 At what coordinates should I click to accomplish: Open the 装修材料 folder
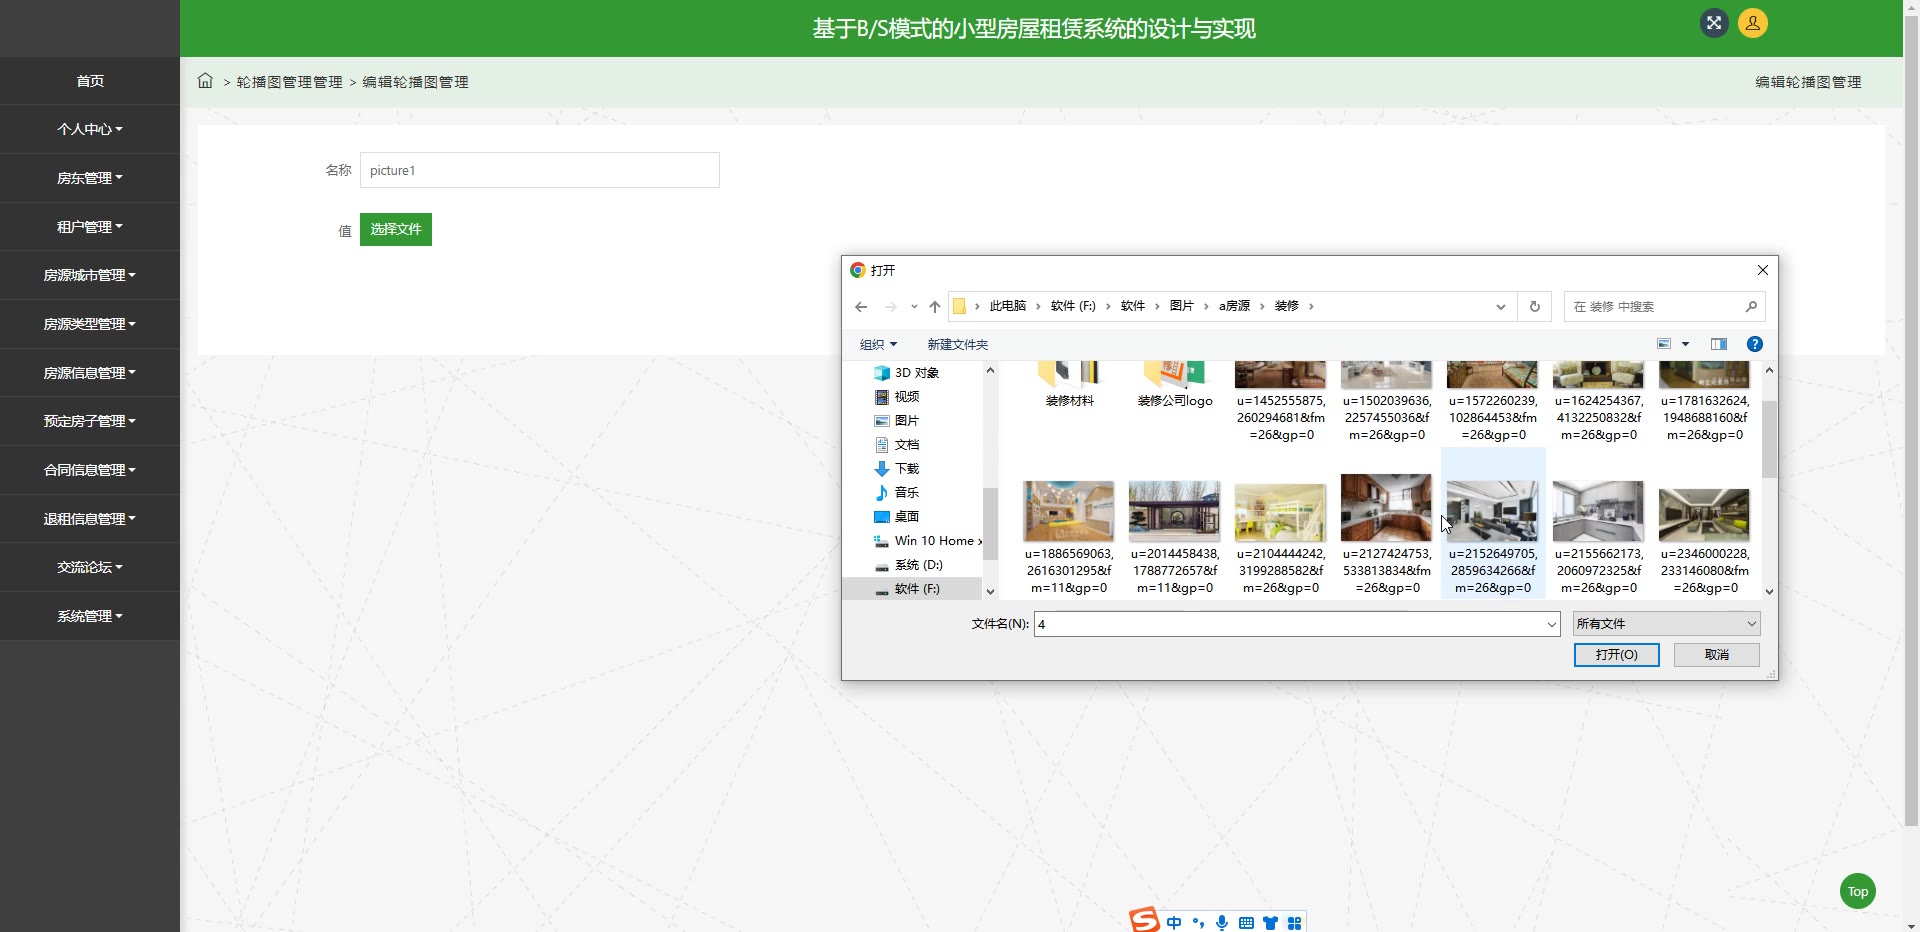1069,385
